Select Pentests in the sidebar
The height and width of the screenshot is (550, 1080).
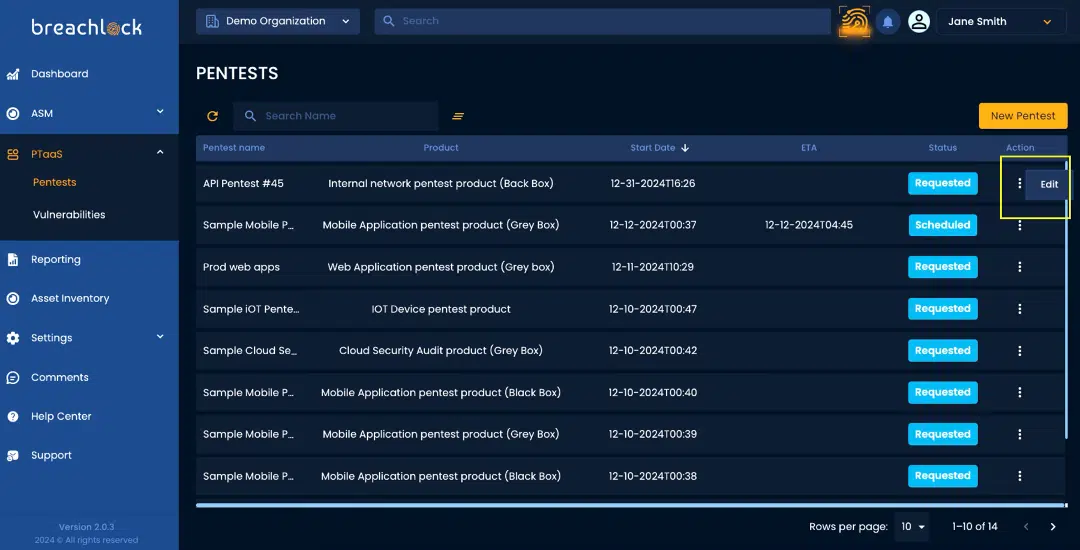coord(54,182)
